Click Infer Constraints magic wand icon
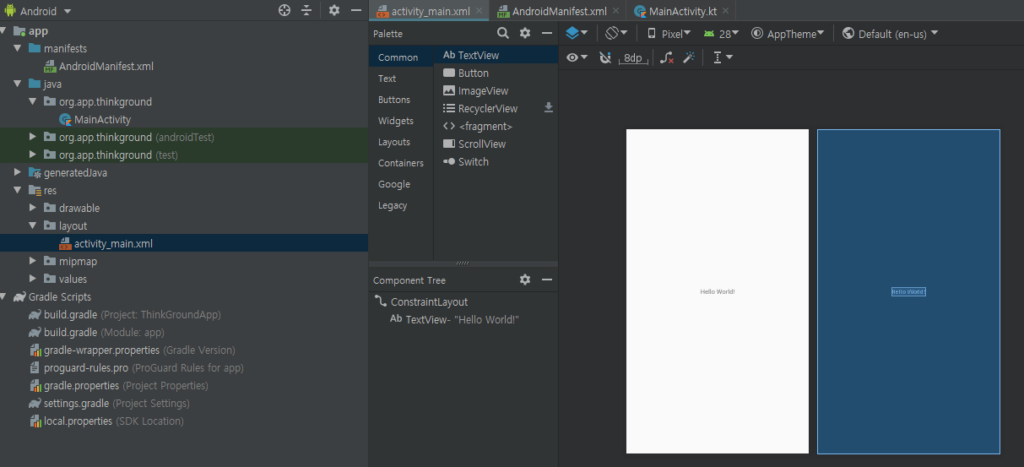1024x467 pixels. tap(688, 57)
